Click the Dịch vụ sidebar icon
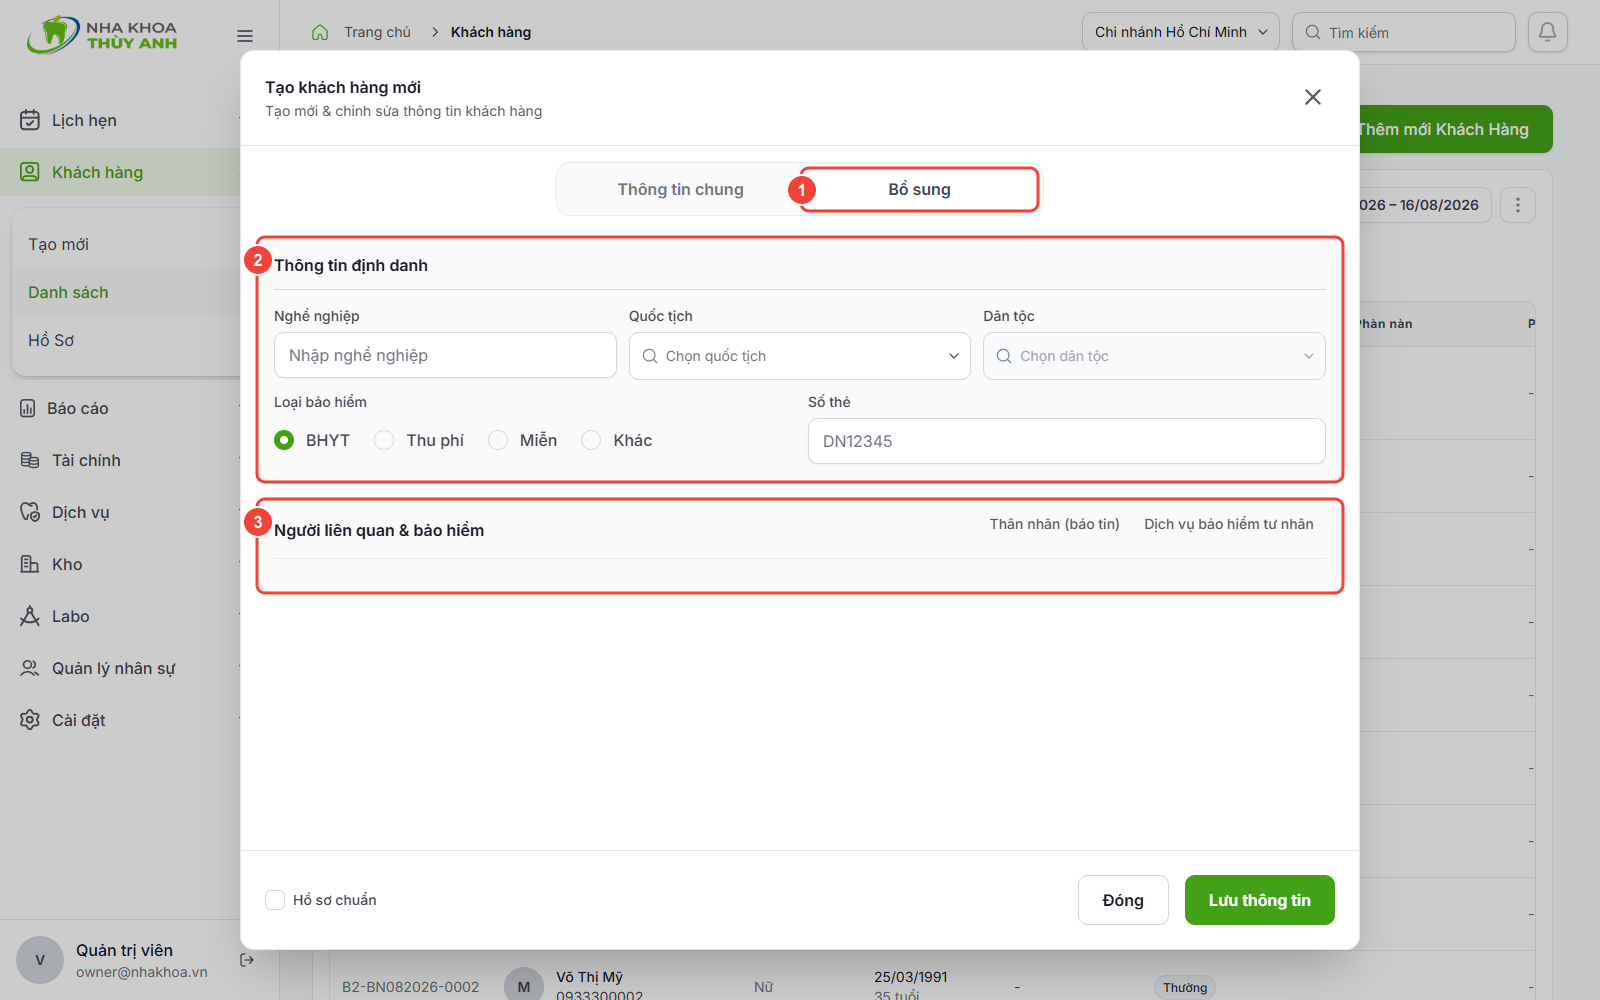Screen dimensions: 1600x1000 click(x=30, y=512)
